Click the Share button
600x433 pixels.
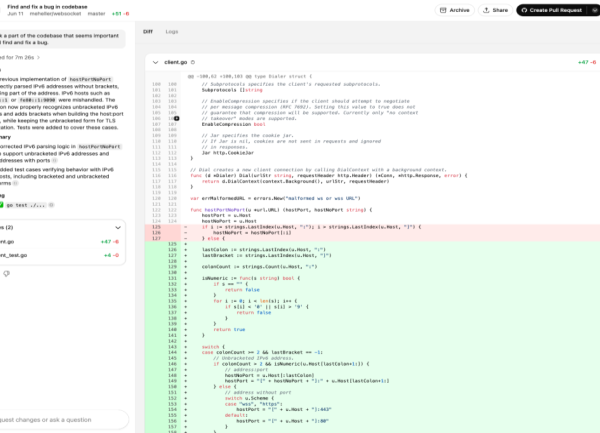pos(495,10)
